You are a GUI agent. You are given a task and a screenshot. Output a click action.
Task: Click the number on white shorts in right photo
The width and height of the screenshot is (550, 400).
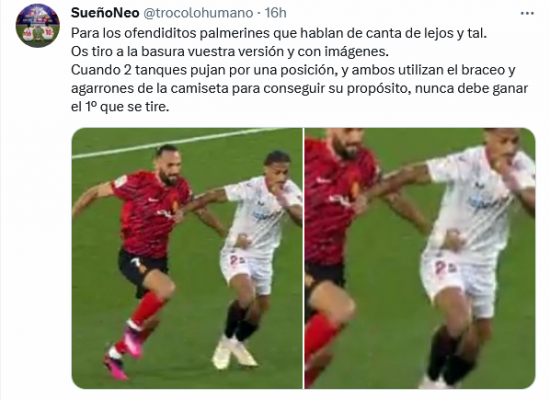pyautogui.click(x=444, y=268)
